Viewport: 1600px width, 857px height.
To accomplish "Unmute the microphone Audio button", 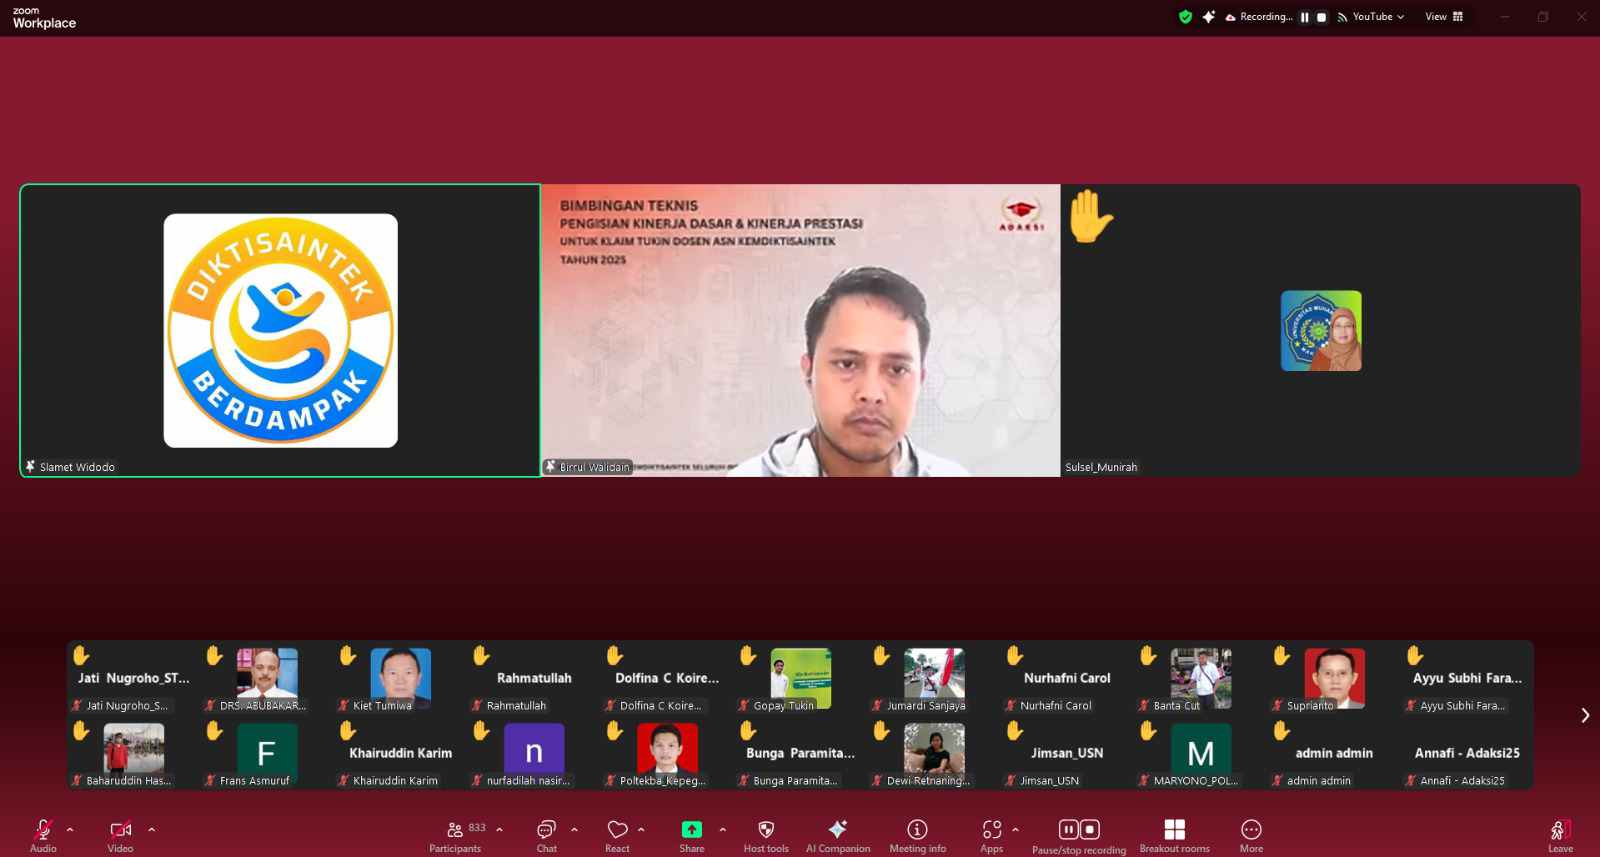I will tap(43, 835).
